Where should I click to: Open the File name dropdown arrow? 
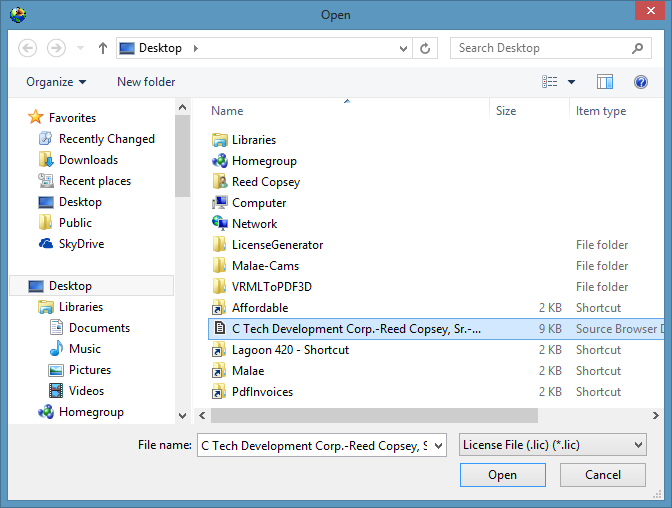[x=438, y=446]
